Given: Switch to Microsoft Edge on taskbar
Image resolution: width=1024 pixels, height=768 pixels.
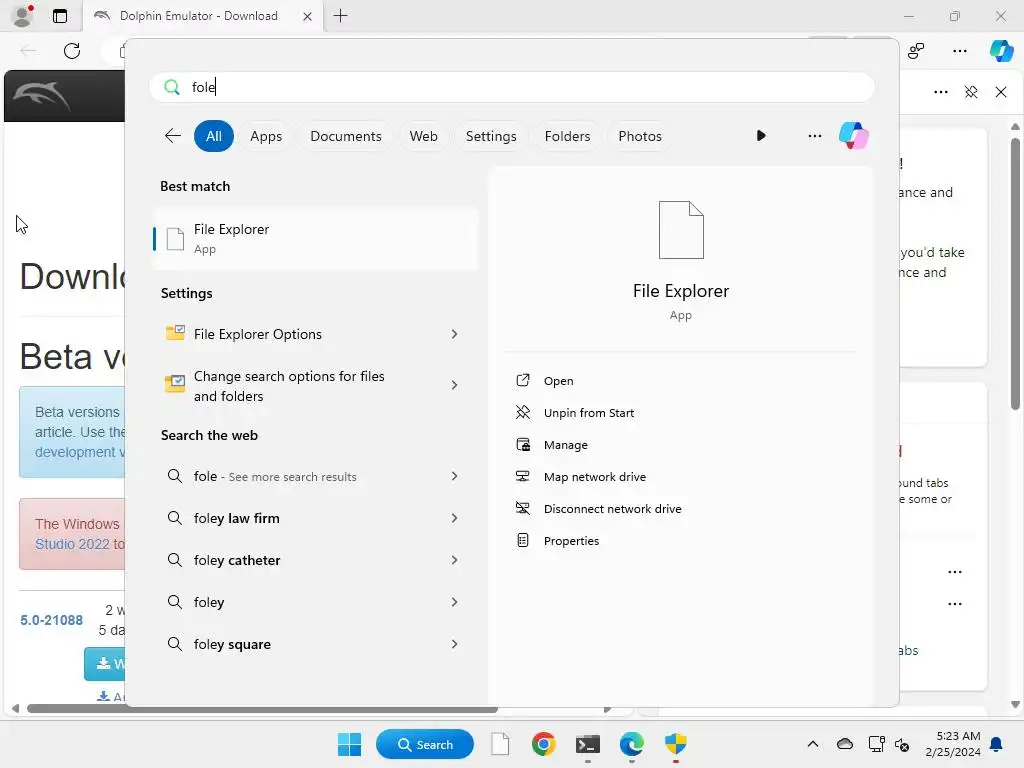Looking at the screenshot, I should pos(632,744).
